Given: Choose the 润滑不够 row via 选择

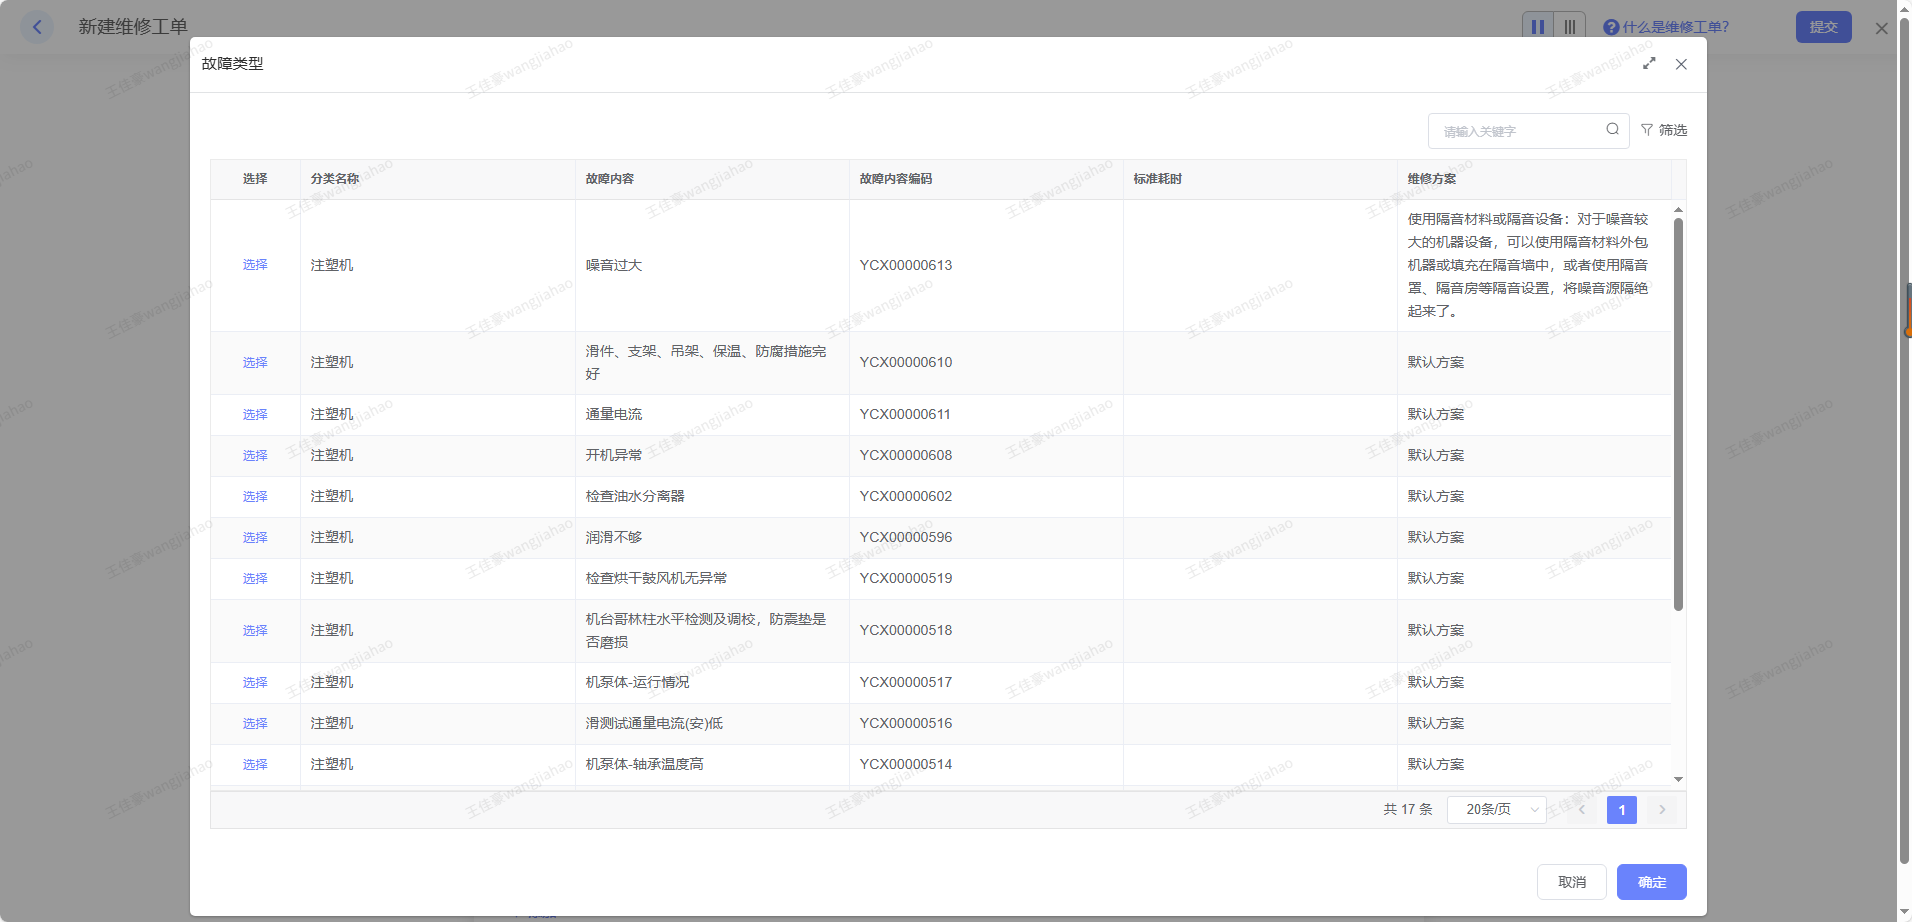Looking at the screenshot, I should [255, 537].
